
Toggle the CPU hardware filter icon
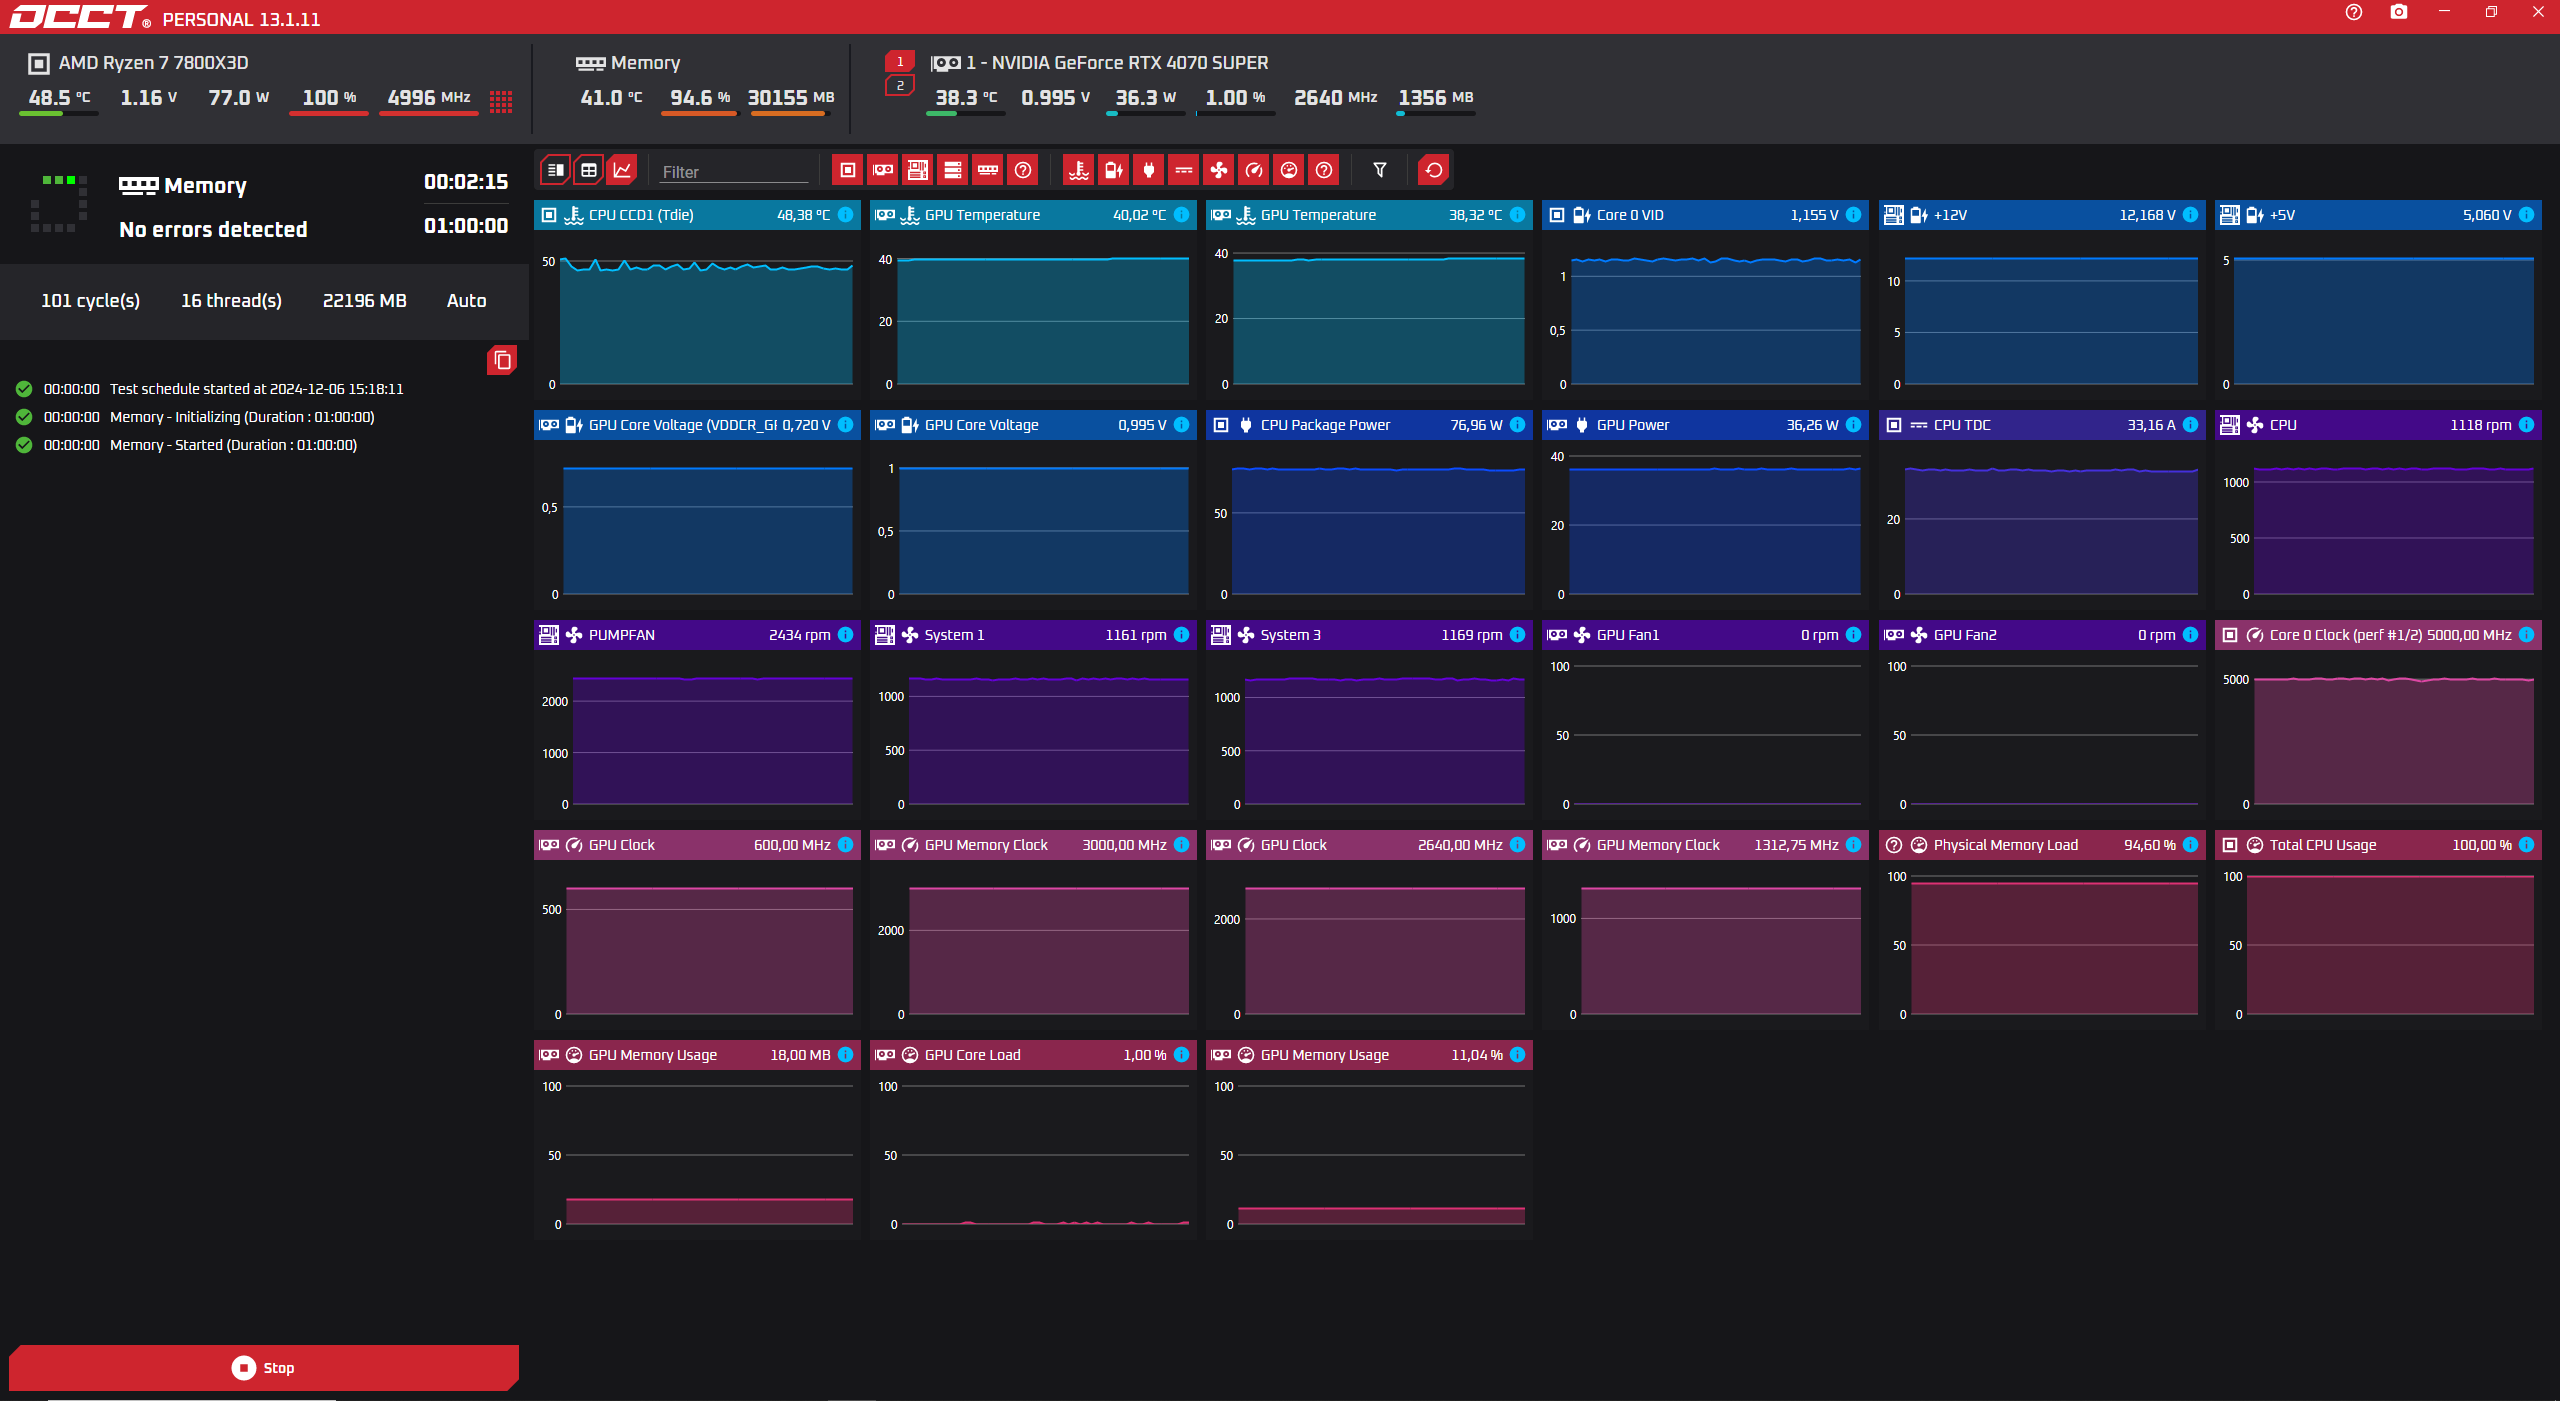(847, 170)
